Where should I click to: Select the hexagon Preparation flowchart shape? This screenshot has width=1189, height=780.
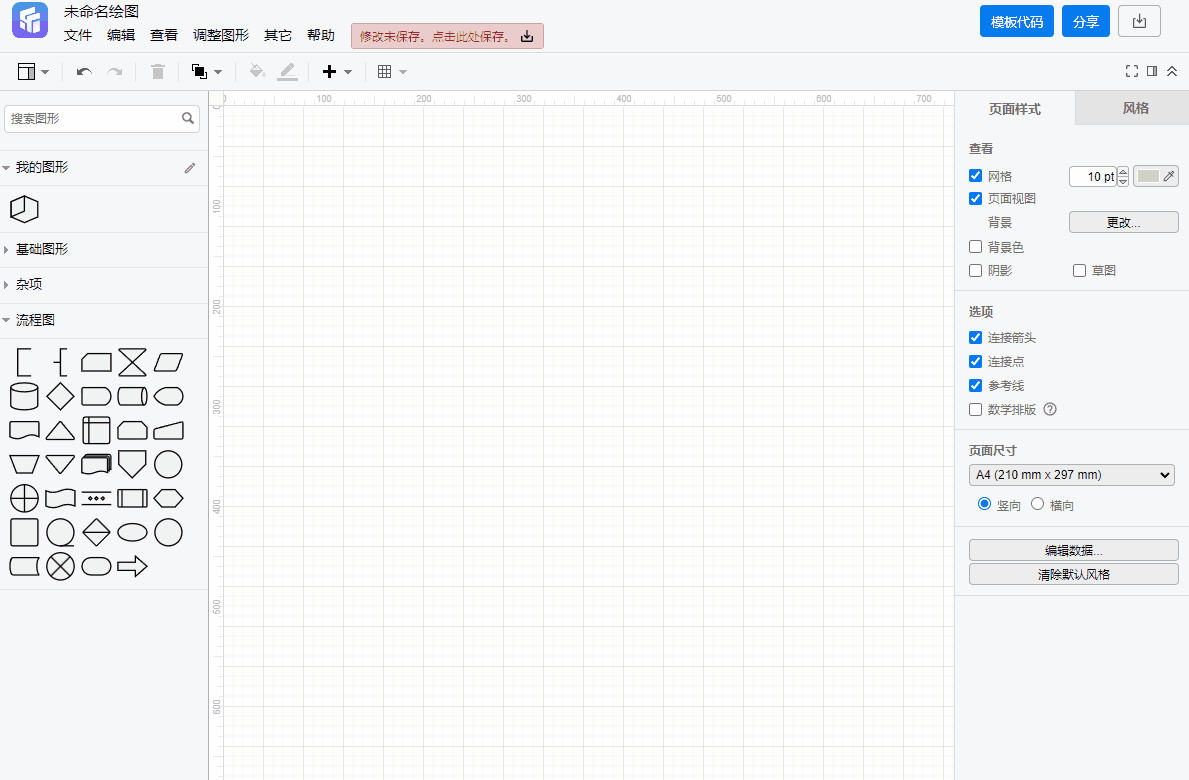[168, 499]
